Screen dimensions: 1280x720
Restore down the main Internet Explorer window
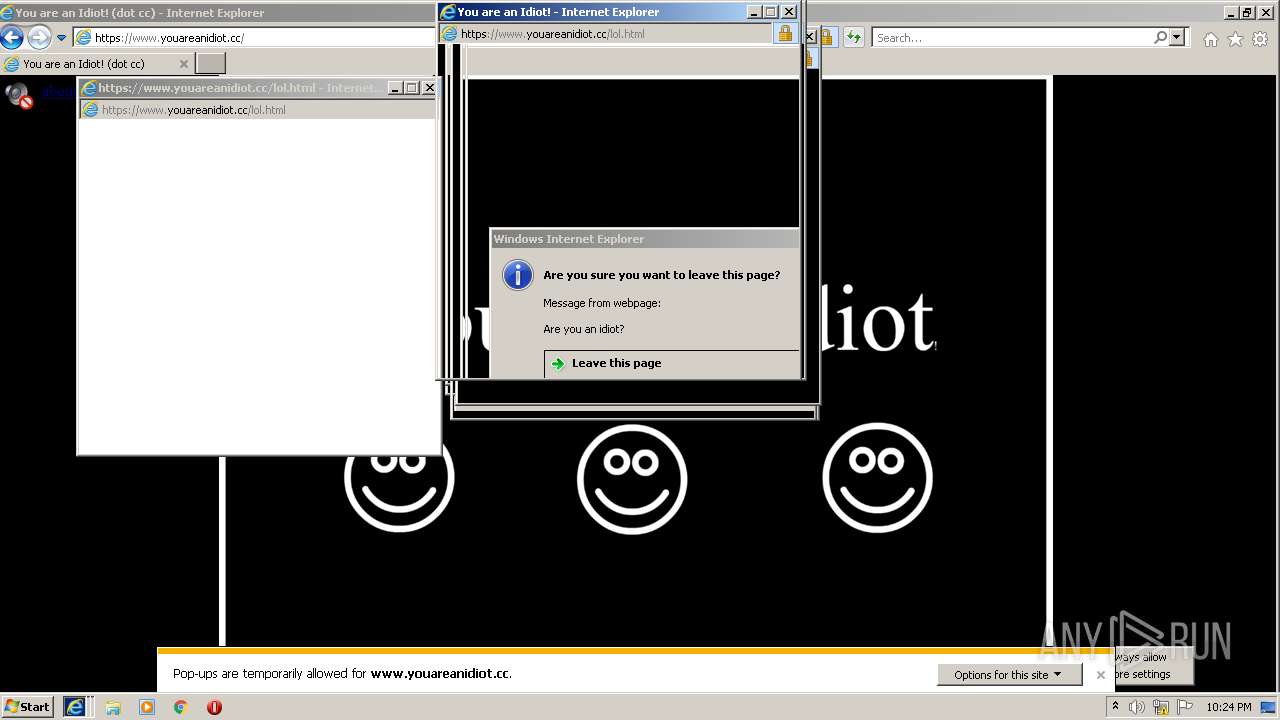coord(1247,12)
